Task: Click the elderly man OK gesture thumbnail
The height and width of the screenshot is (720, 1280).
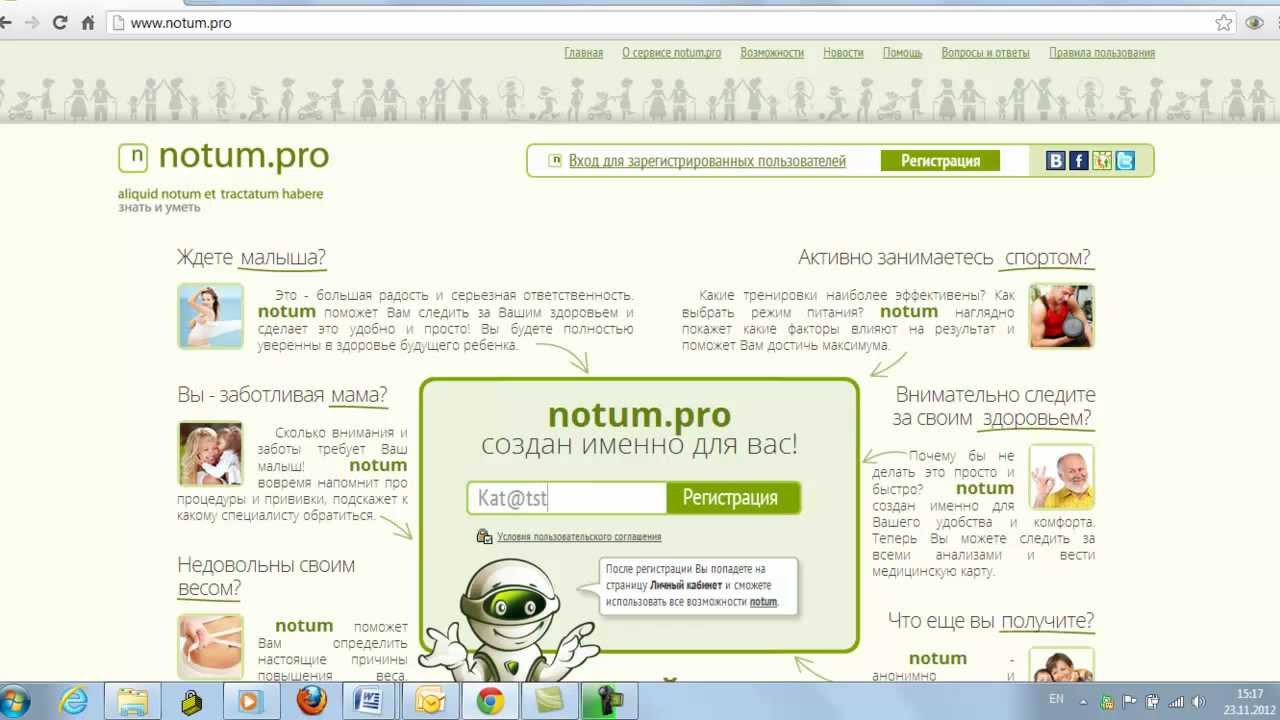Action: coord(1062,477)
